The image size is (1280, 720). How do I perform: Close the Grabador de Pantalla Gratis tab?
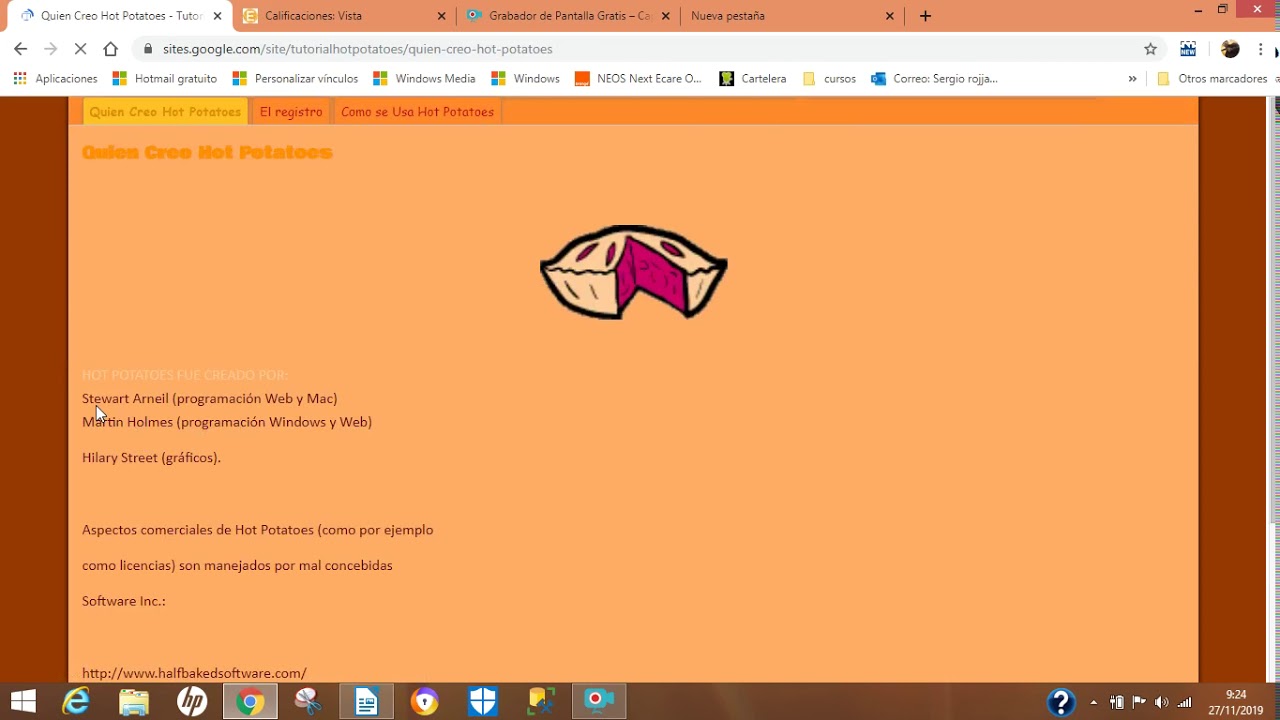pyautogui.click(x=665, y=16)
